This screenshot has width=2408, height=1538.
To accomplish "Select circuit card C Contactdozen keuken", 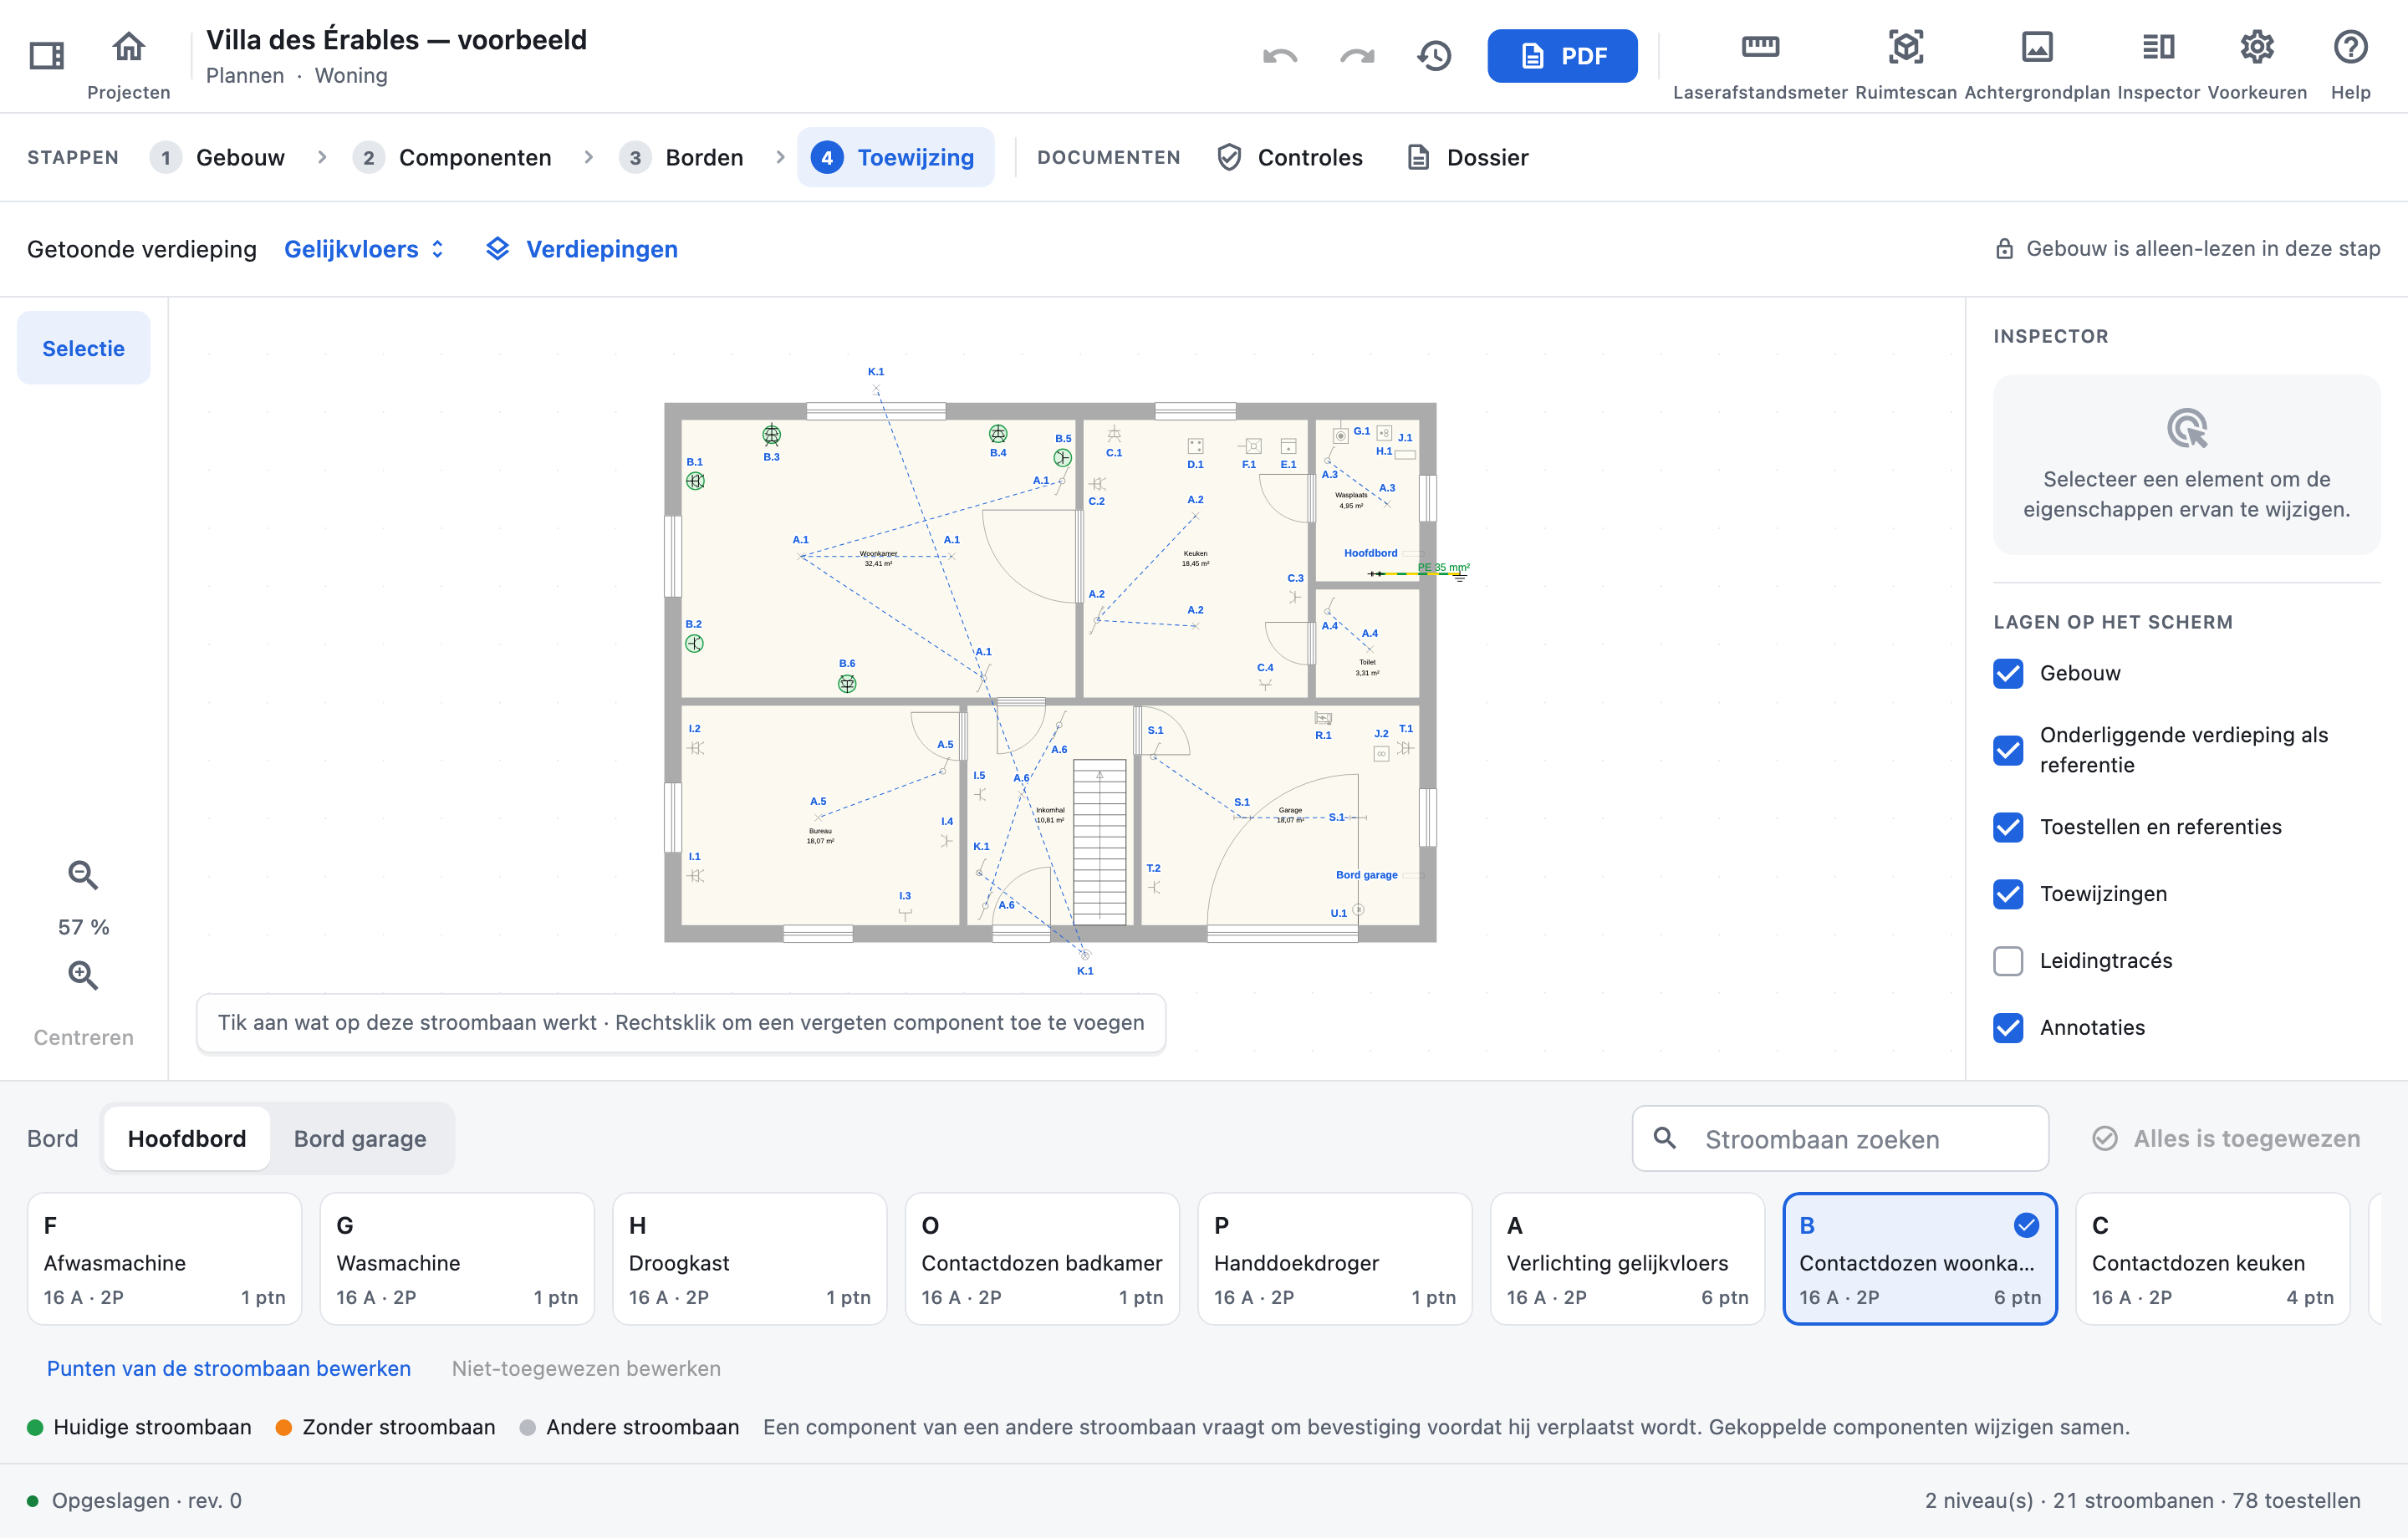I will tap(2212, 1259).
